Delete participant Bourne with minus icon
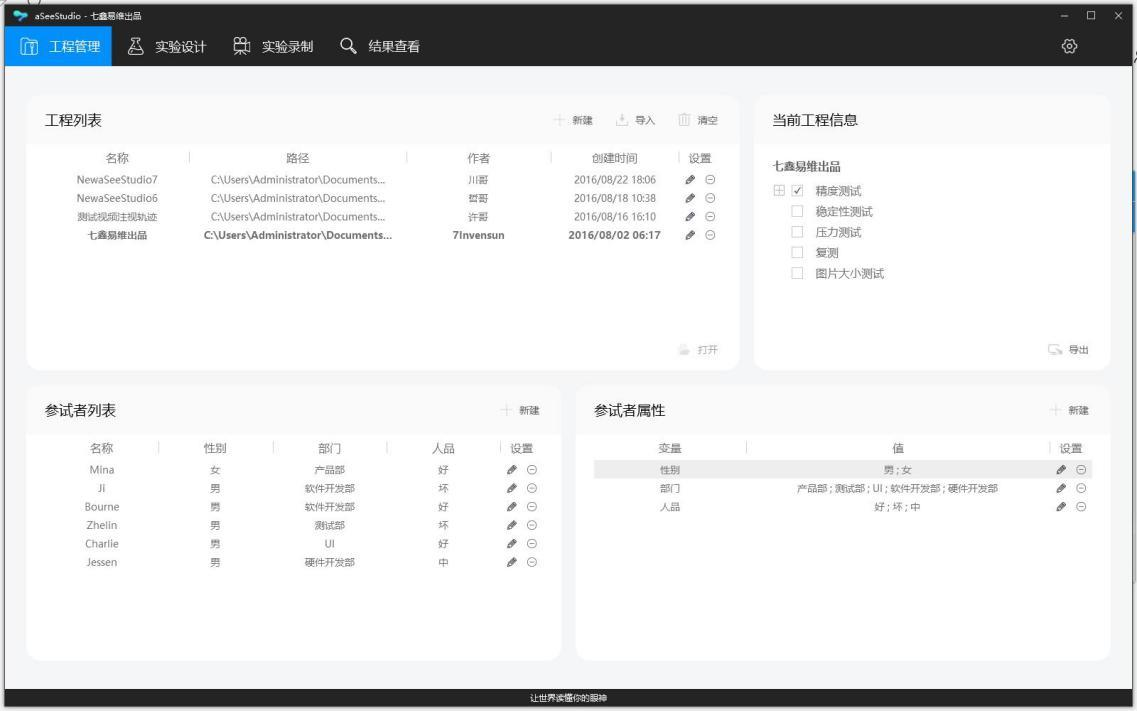The height and width of the screenshot is (711, 1137). click(x=532, y=507)
